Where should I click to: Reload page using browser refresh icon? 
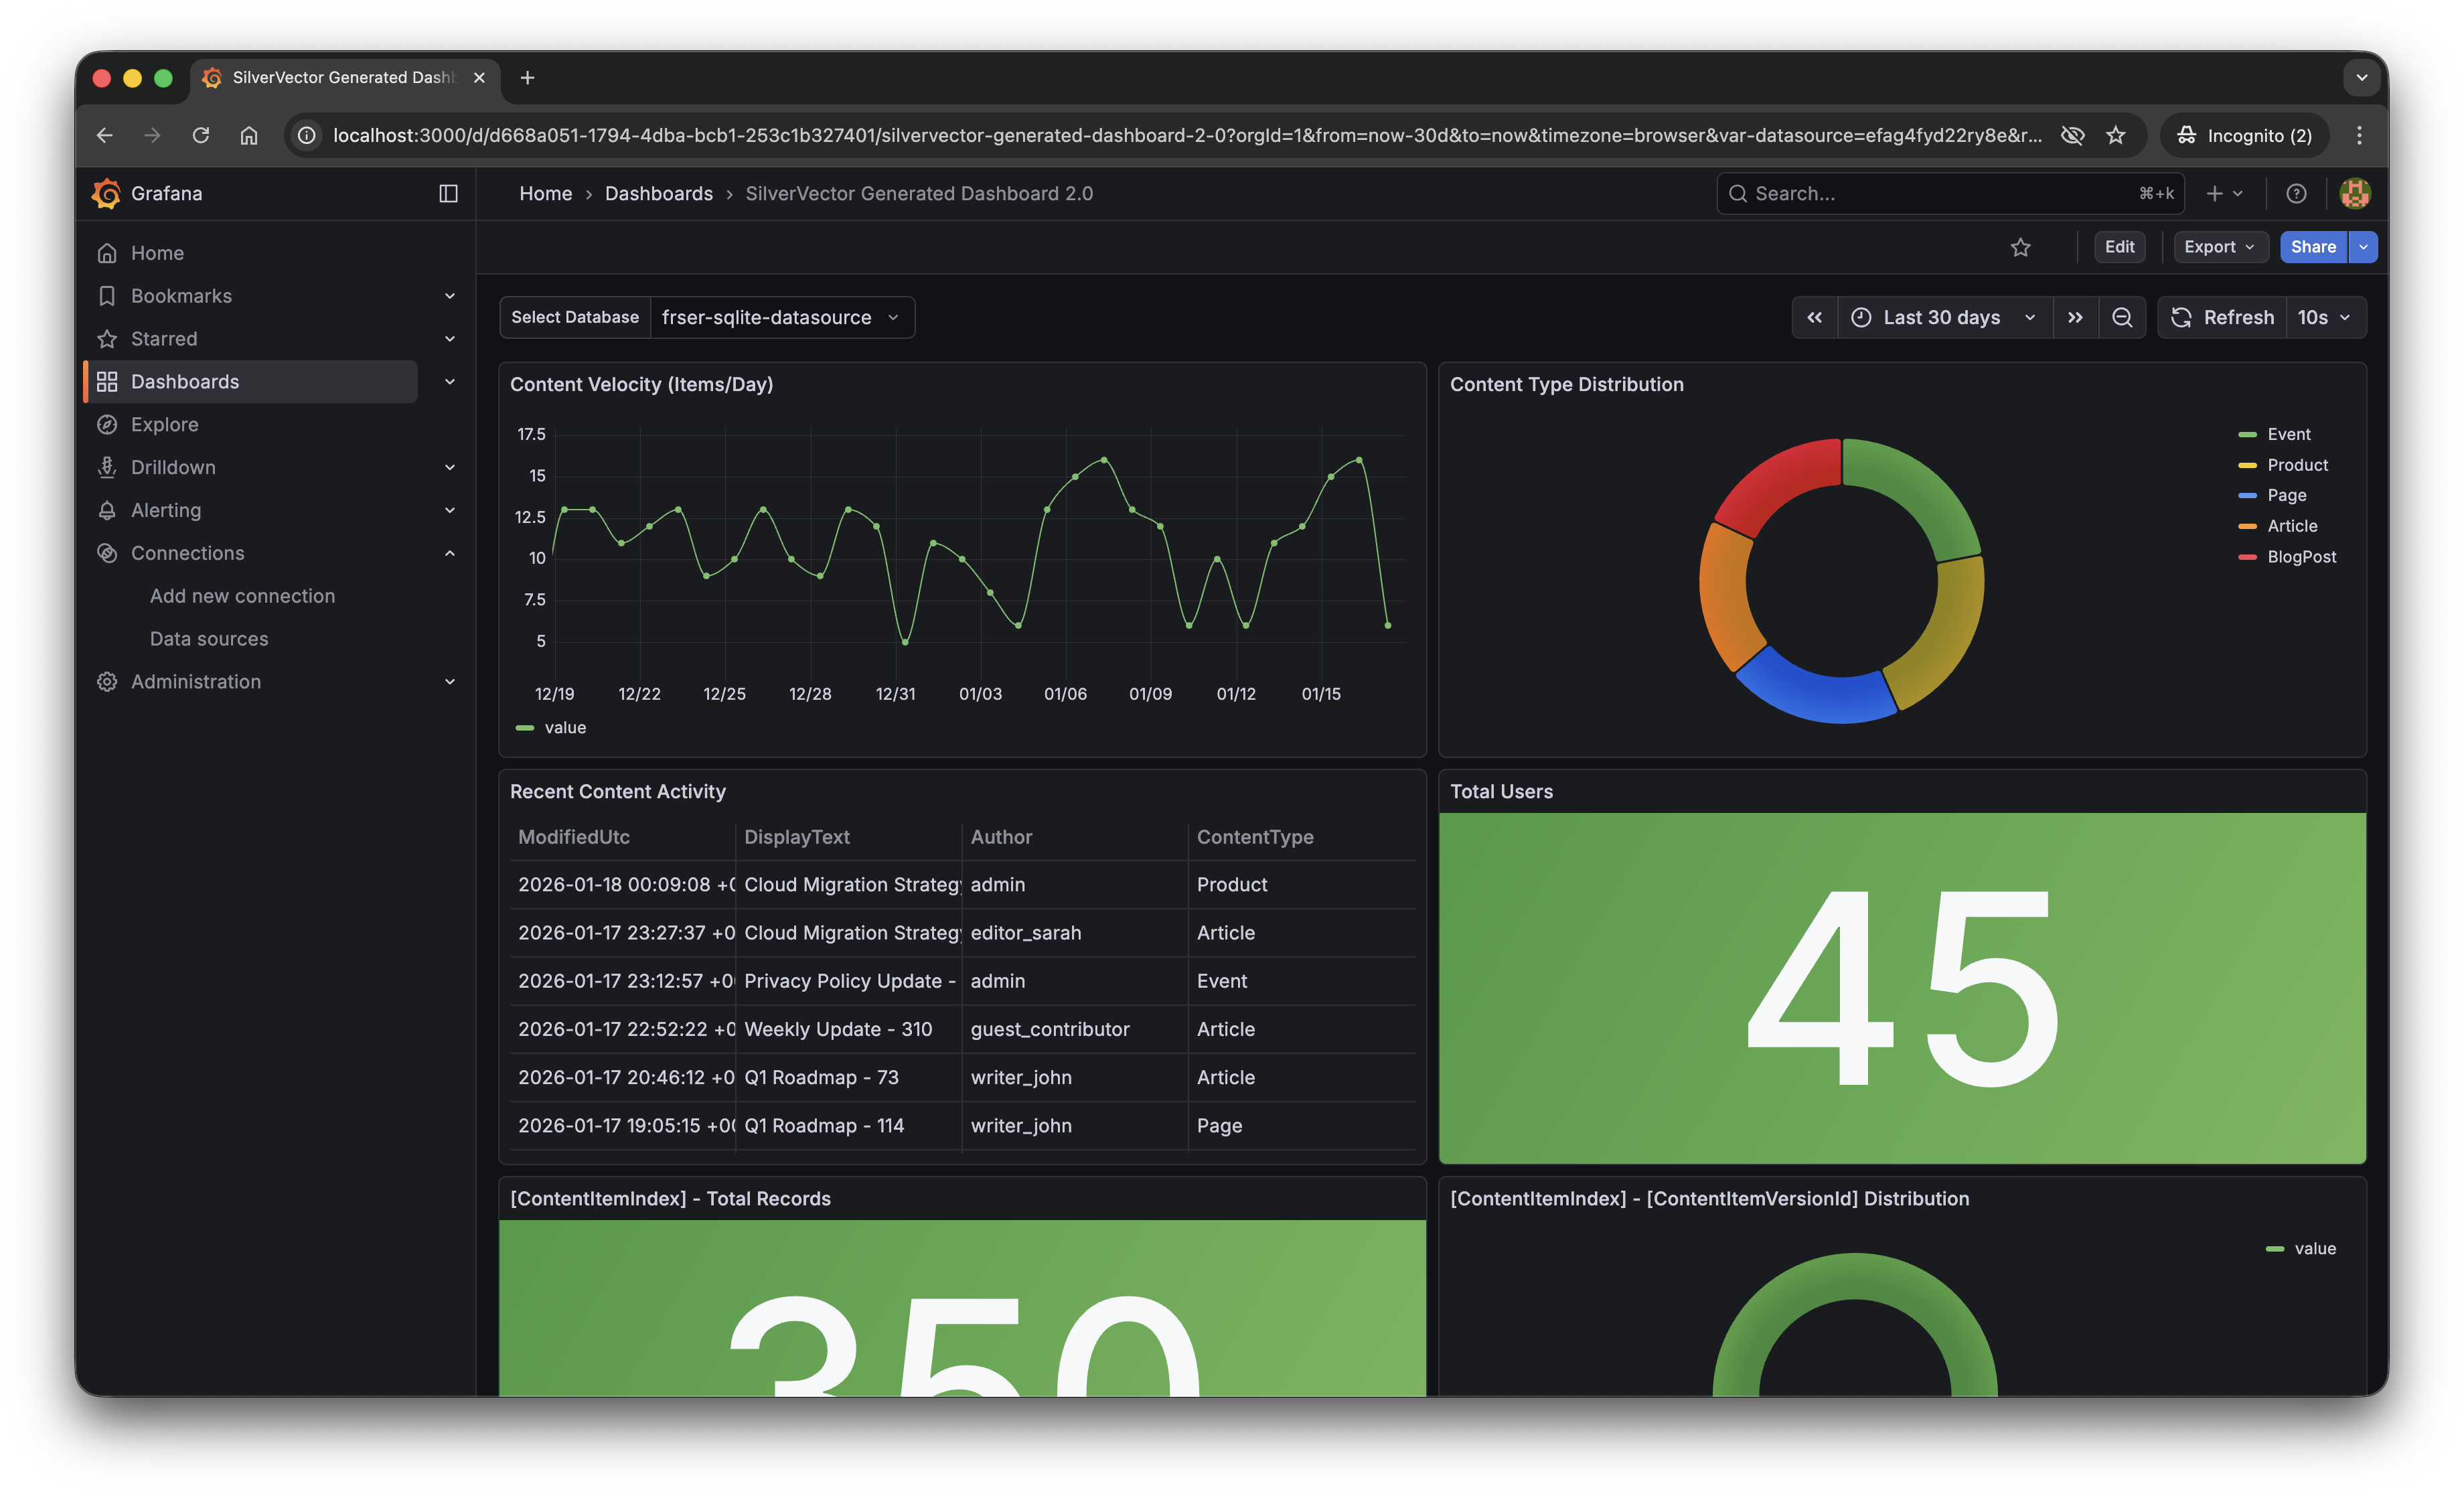tap(201, 135)
